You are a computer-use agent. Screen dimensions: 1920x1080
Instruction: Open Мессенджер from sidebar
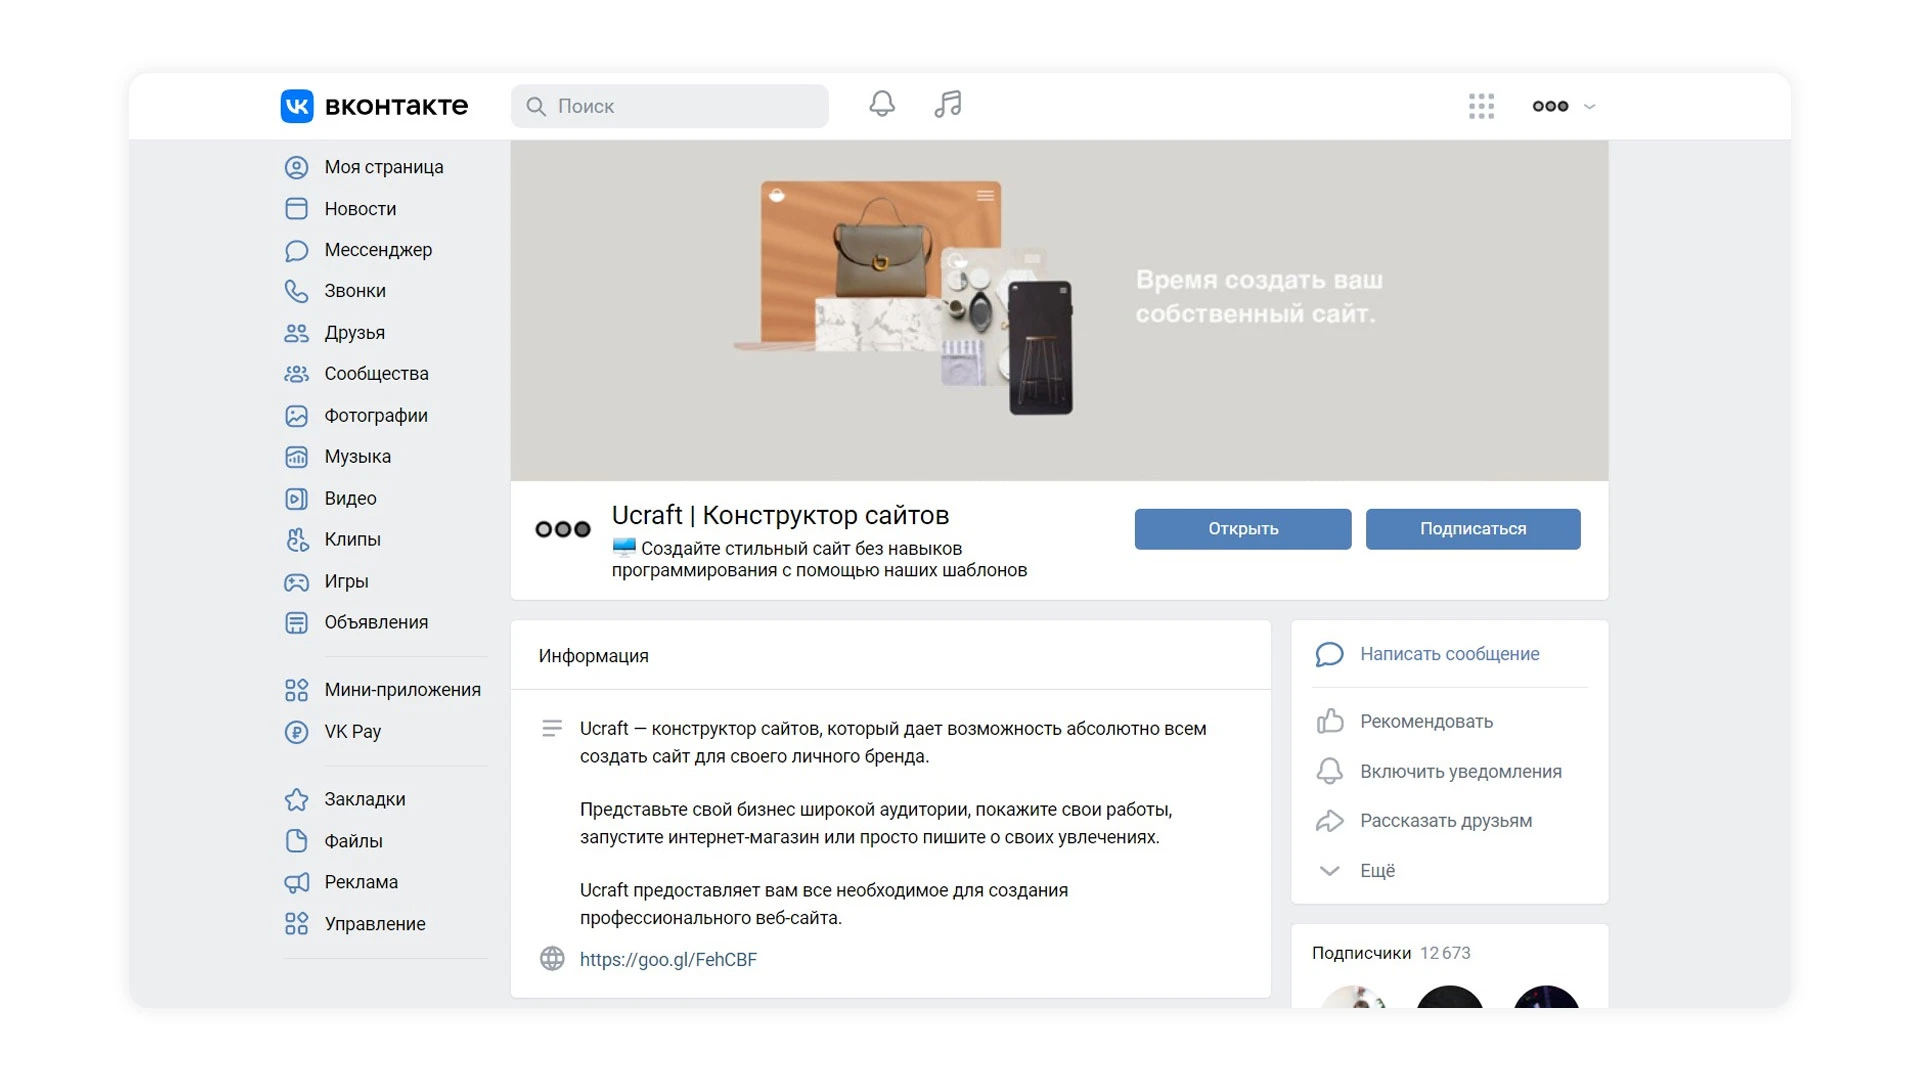pos(378,250)
